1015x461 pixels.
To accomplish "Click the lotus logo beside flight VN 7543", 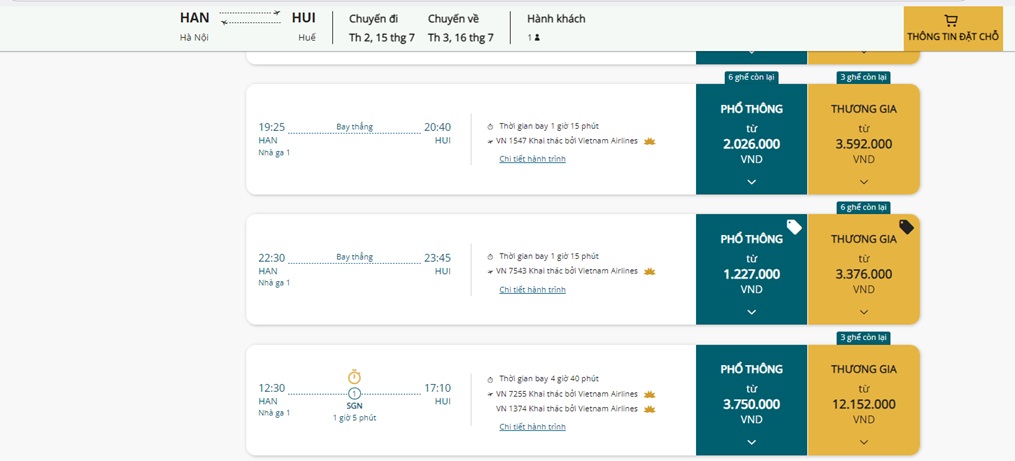I will (x=649, y=271).
